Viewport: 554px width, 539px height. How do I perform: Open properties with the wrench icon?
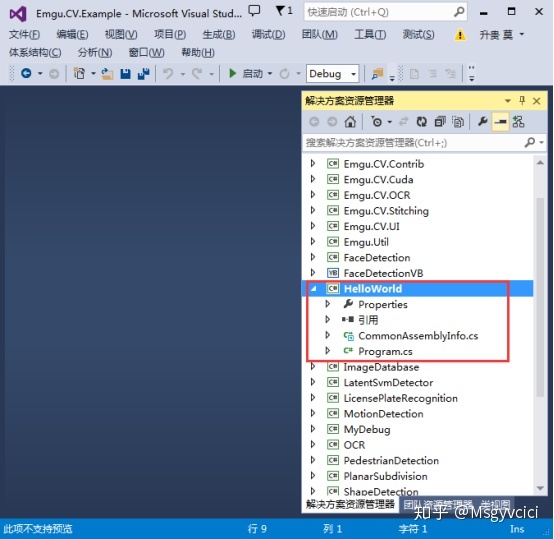[x=482, y=122]
